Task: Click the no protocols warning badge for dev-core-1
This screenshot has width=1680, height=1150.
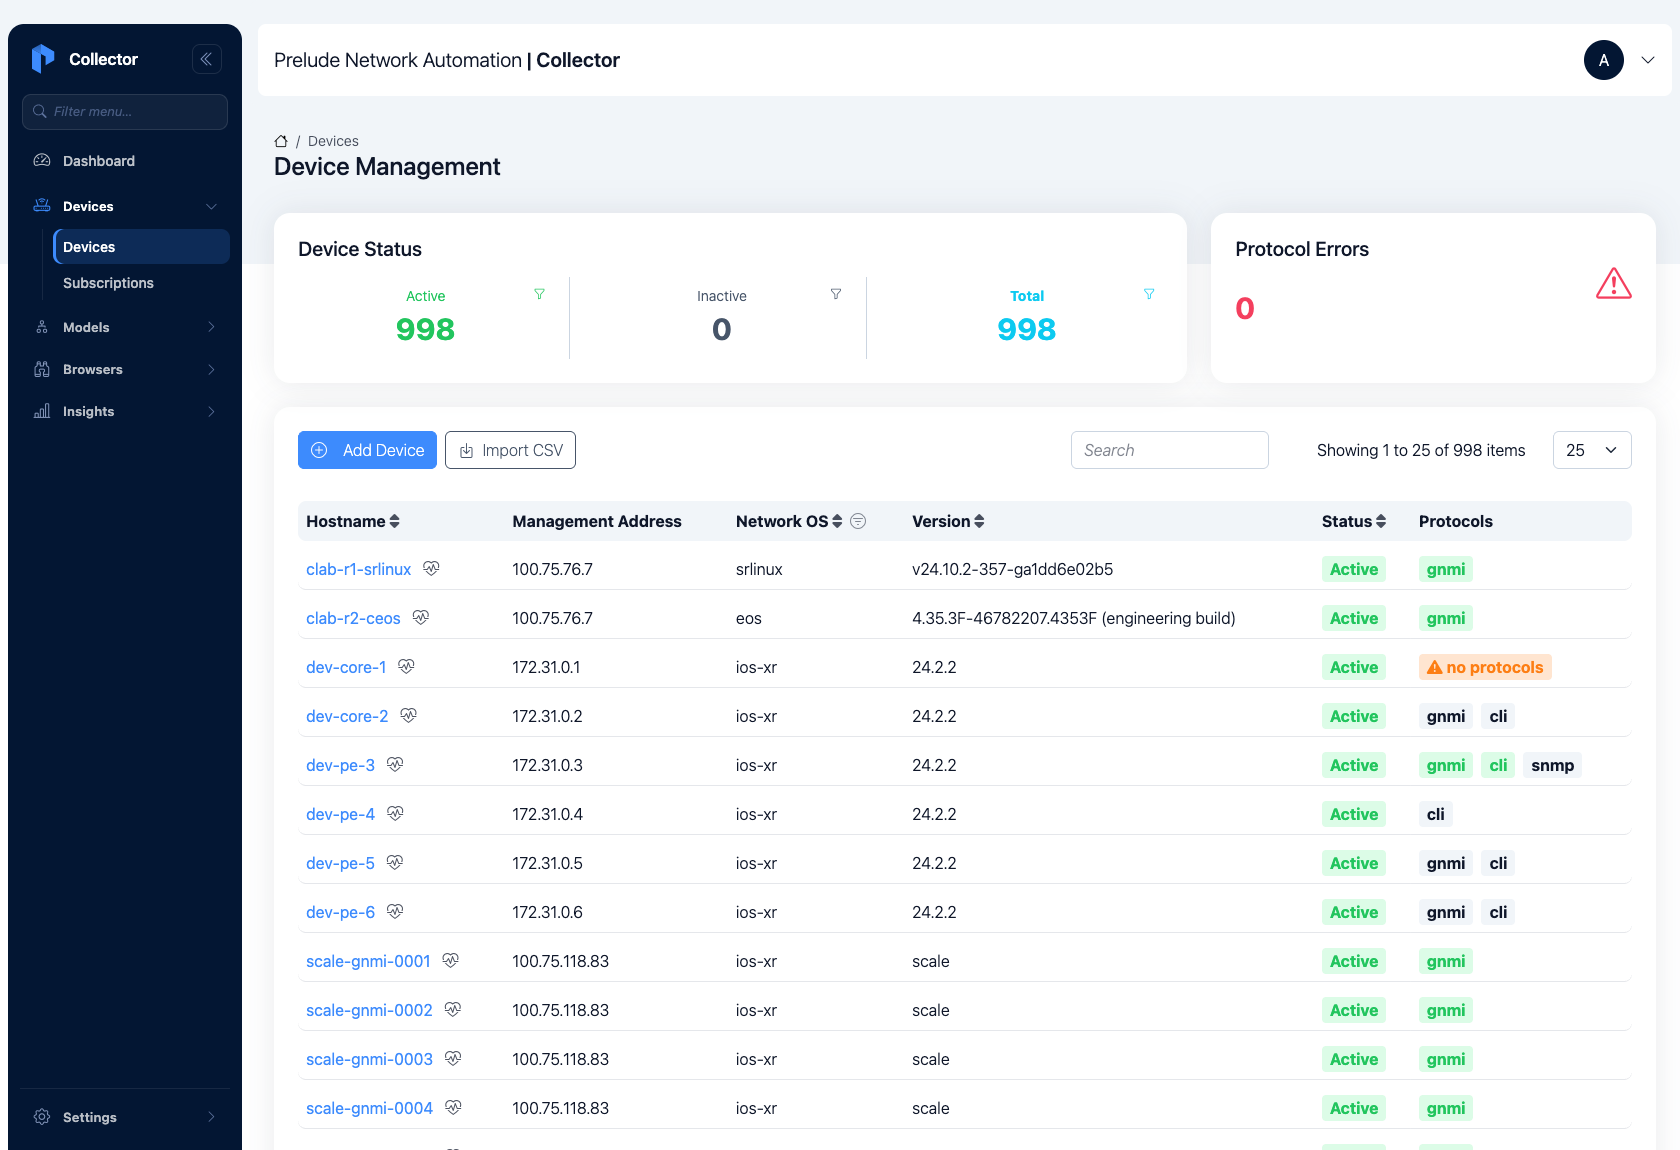Action: coord(1485,667)
